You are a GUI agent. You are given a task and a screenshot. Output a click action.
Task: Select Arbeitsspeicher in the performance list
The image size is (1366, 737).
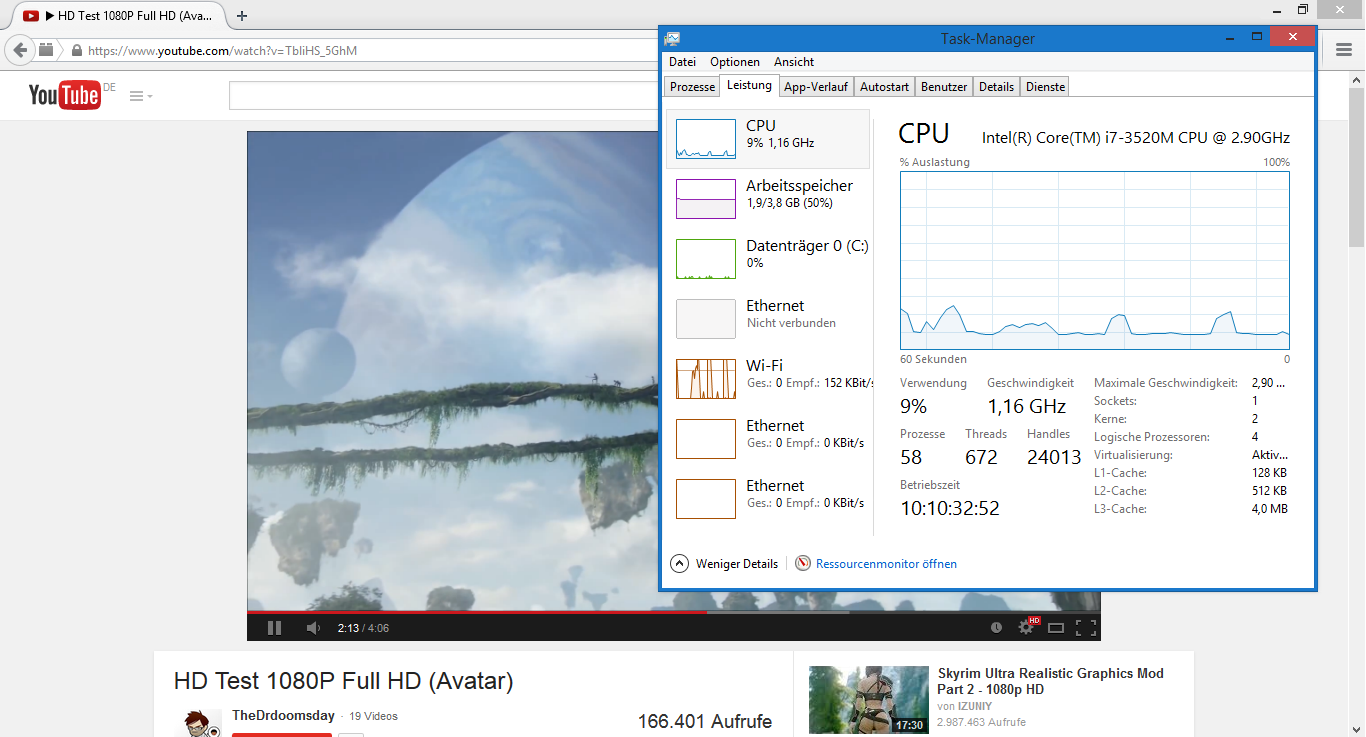click(768, 198)
